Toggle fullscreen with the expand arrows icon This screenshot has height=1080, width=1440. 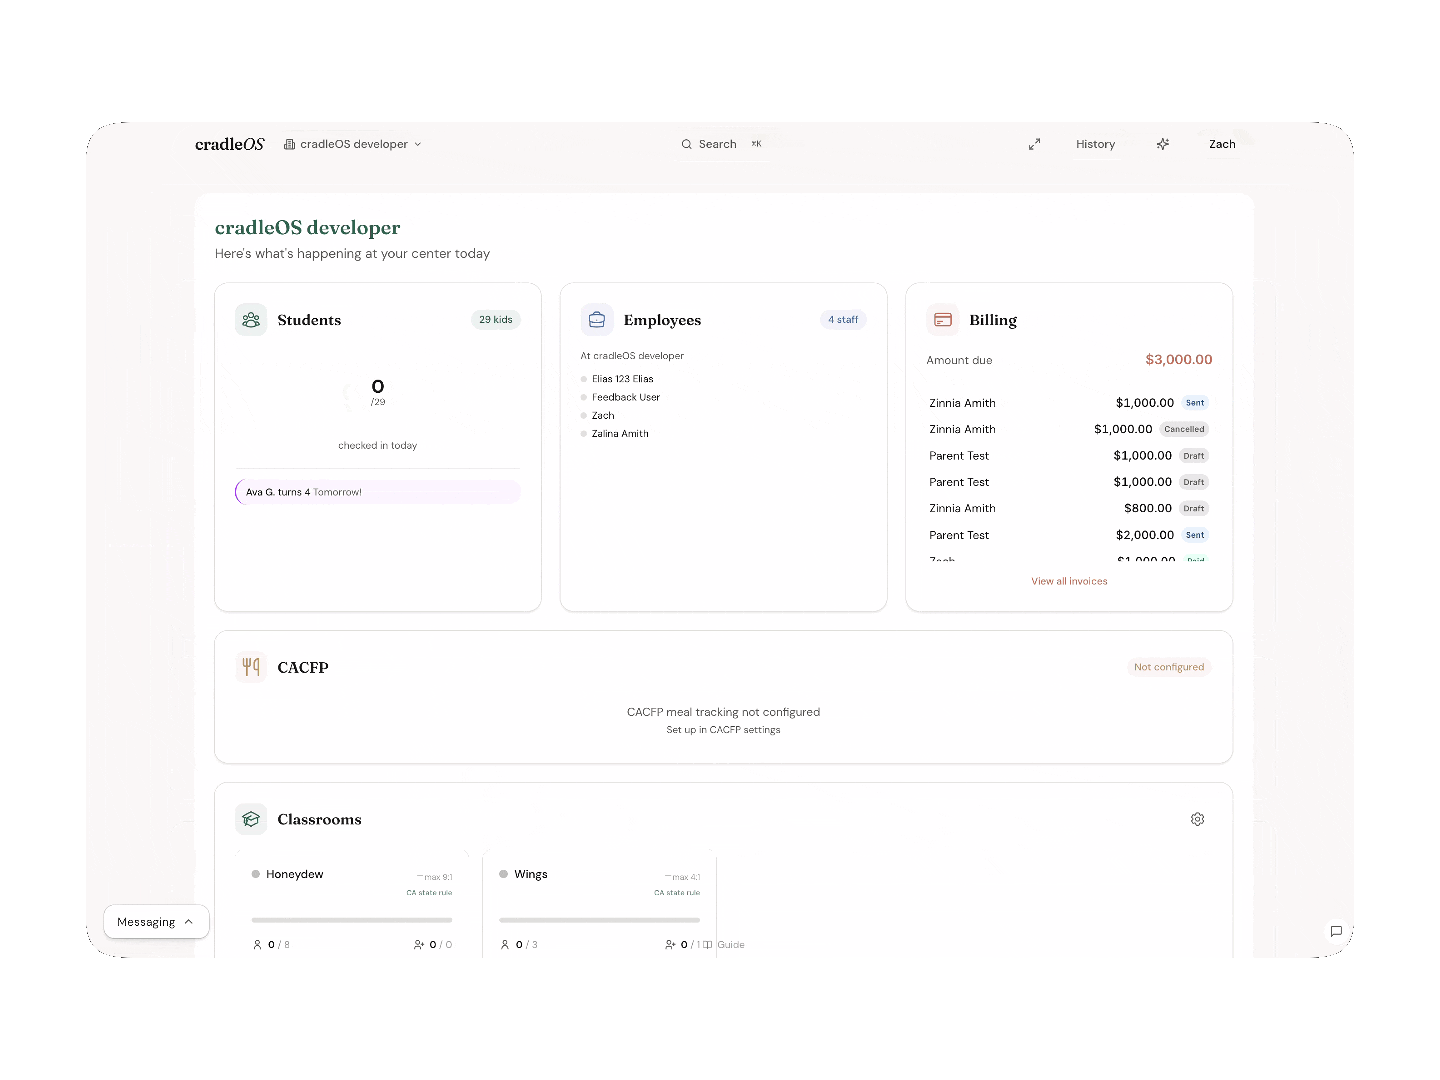point(1034,144)
